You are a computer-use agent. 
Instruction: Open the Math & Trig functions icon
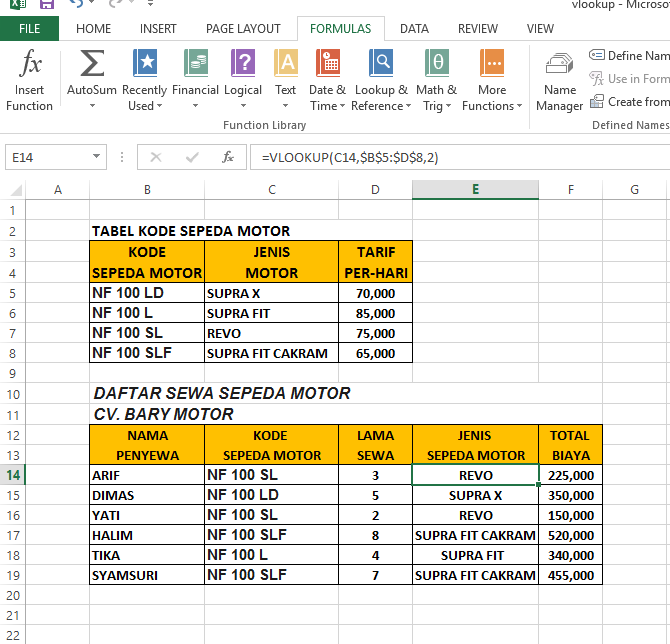click(x=437, y=62)
